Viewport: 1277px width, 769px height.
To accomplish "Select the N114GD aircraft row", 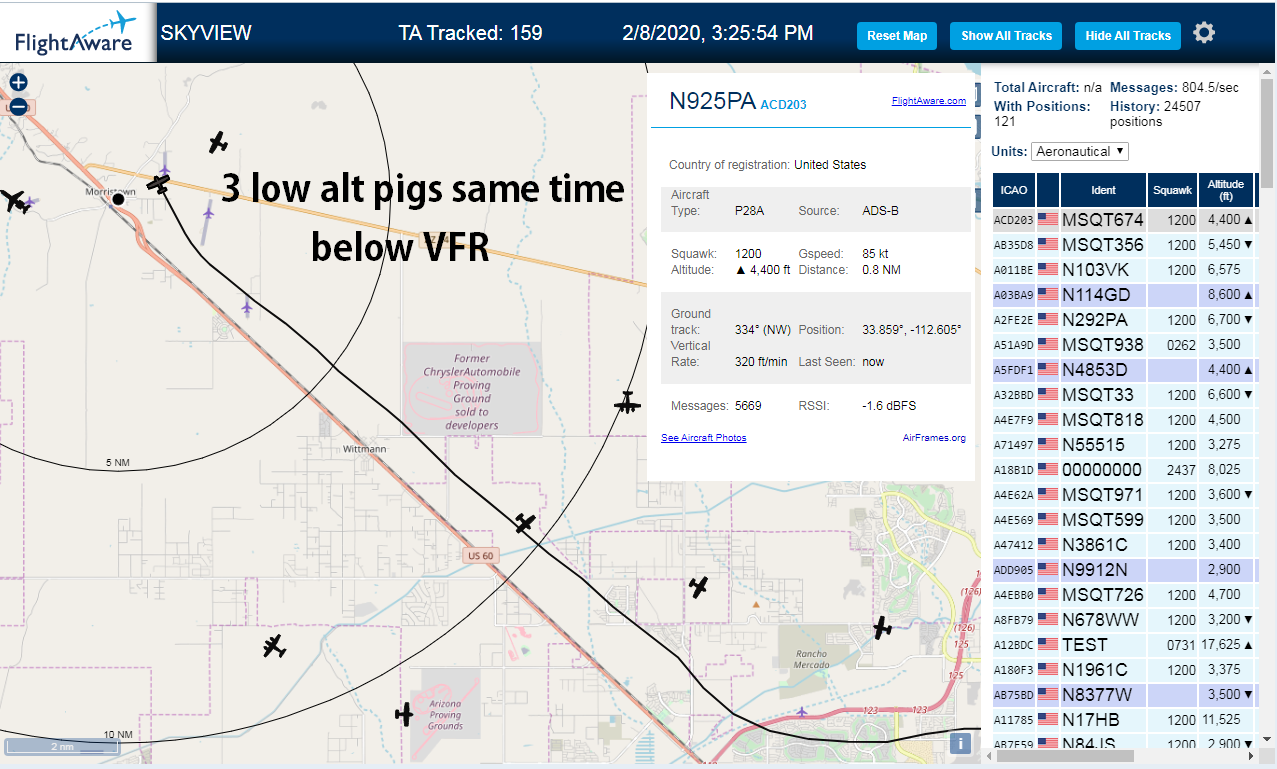I will [x=1124, y=294].
